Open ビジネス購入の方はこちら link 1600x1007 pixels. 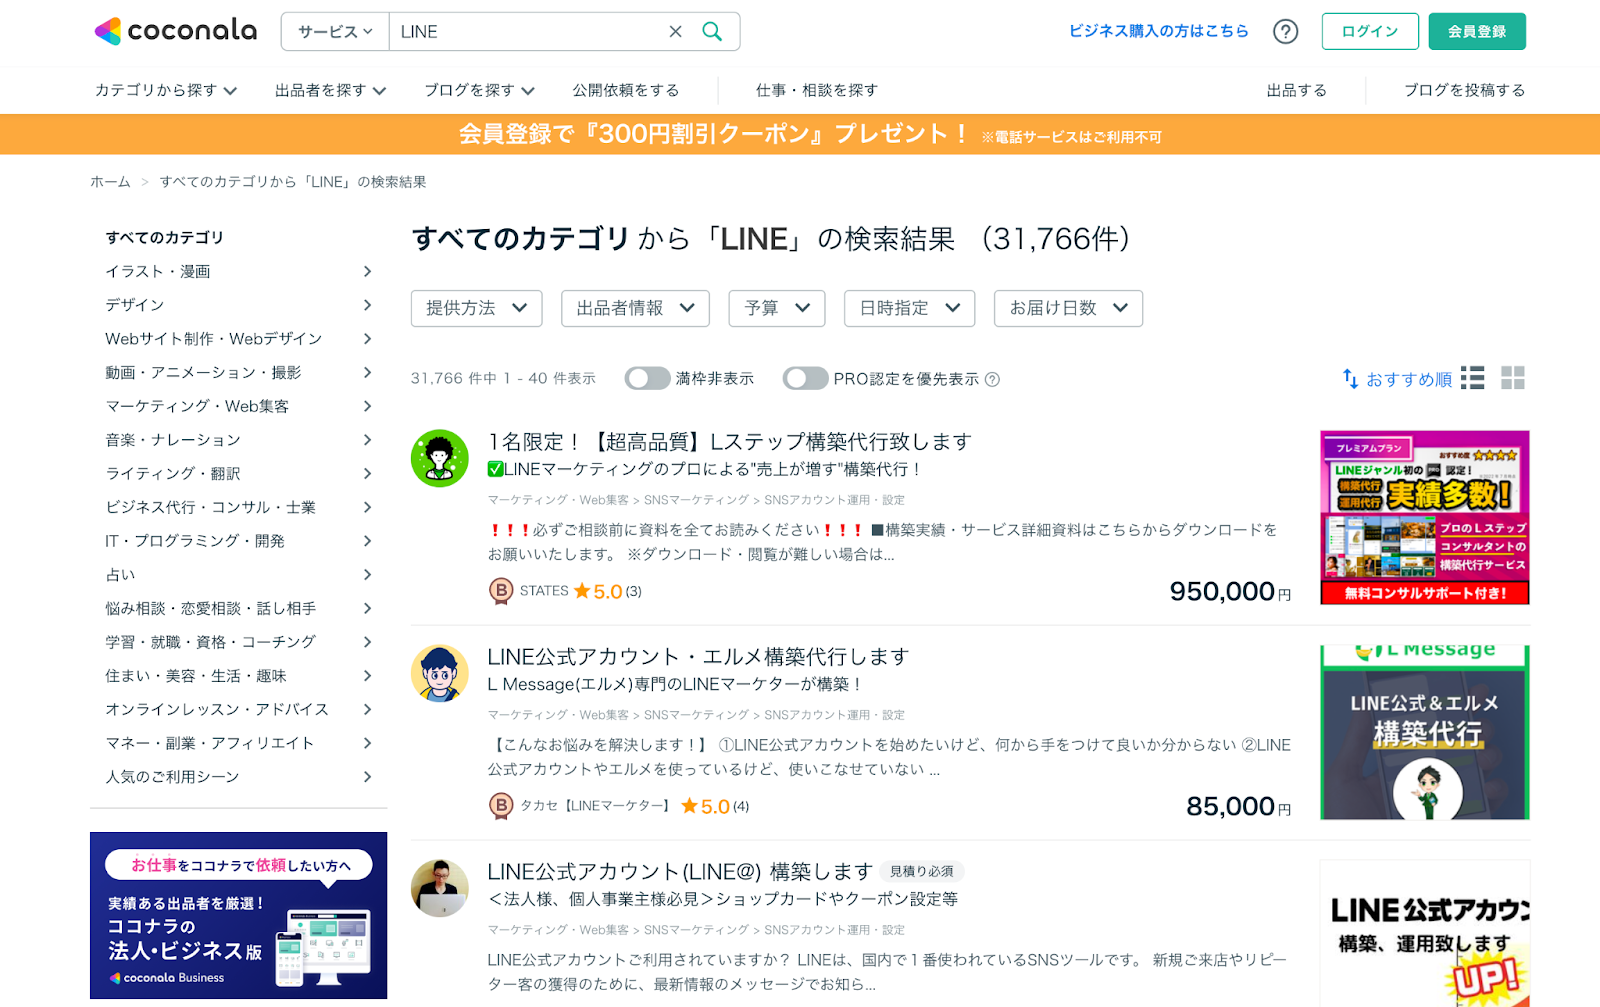(1159, 31)
